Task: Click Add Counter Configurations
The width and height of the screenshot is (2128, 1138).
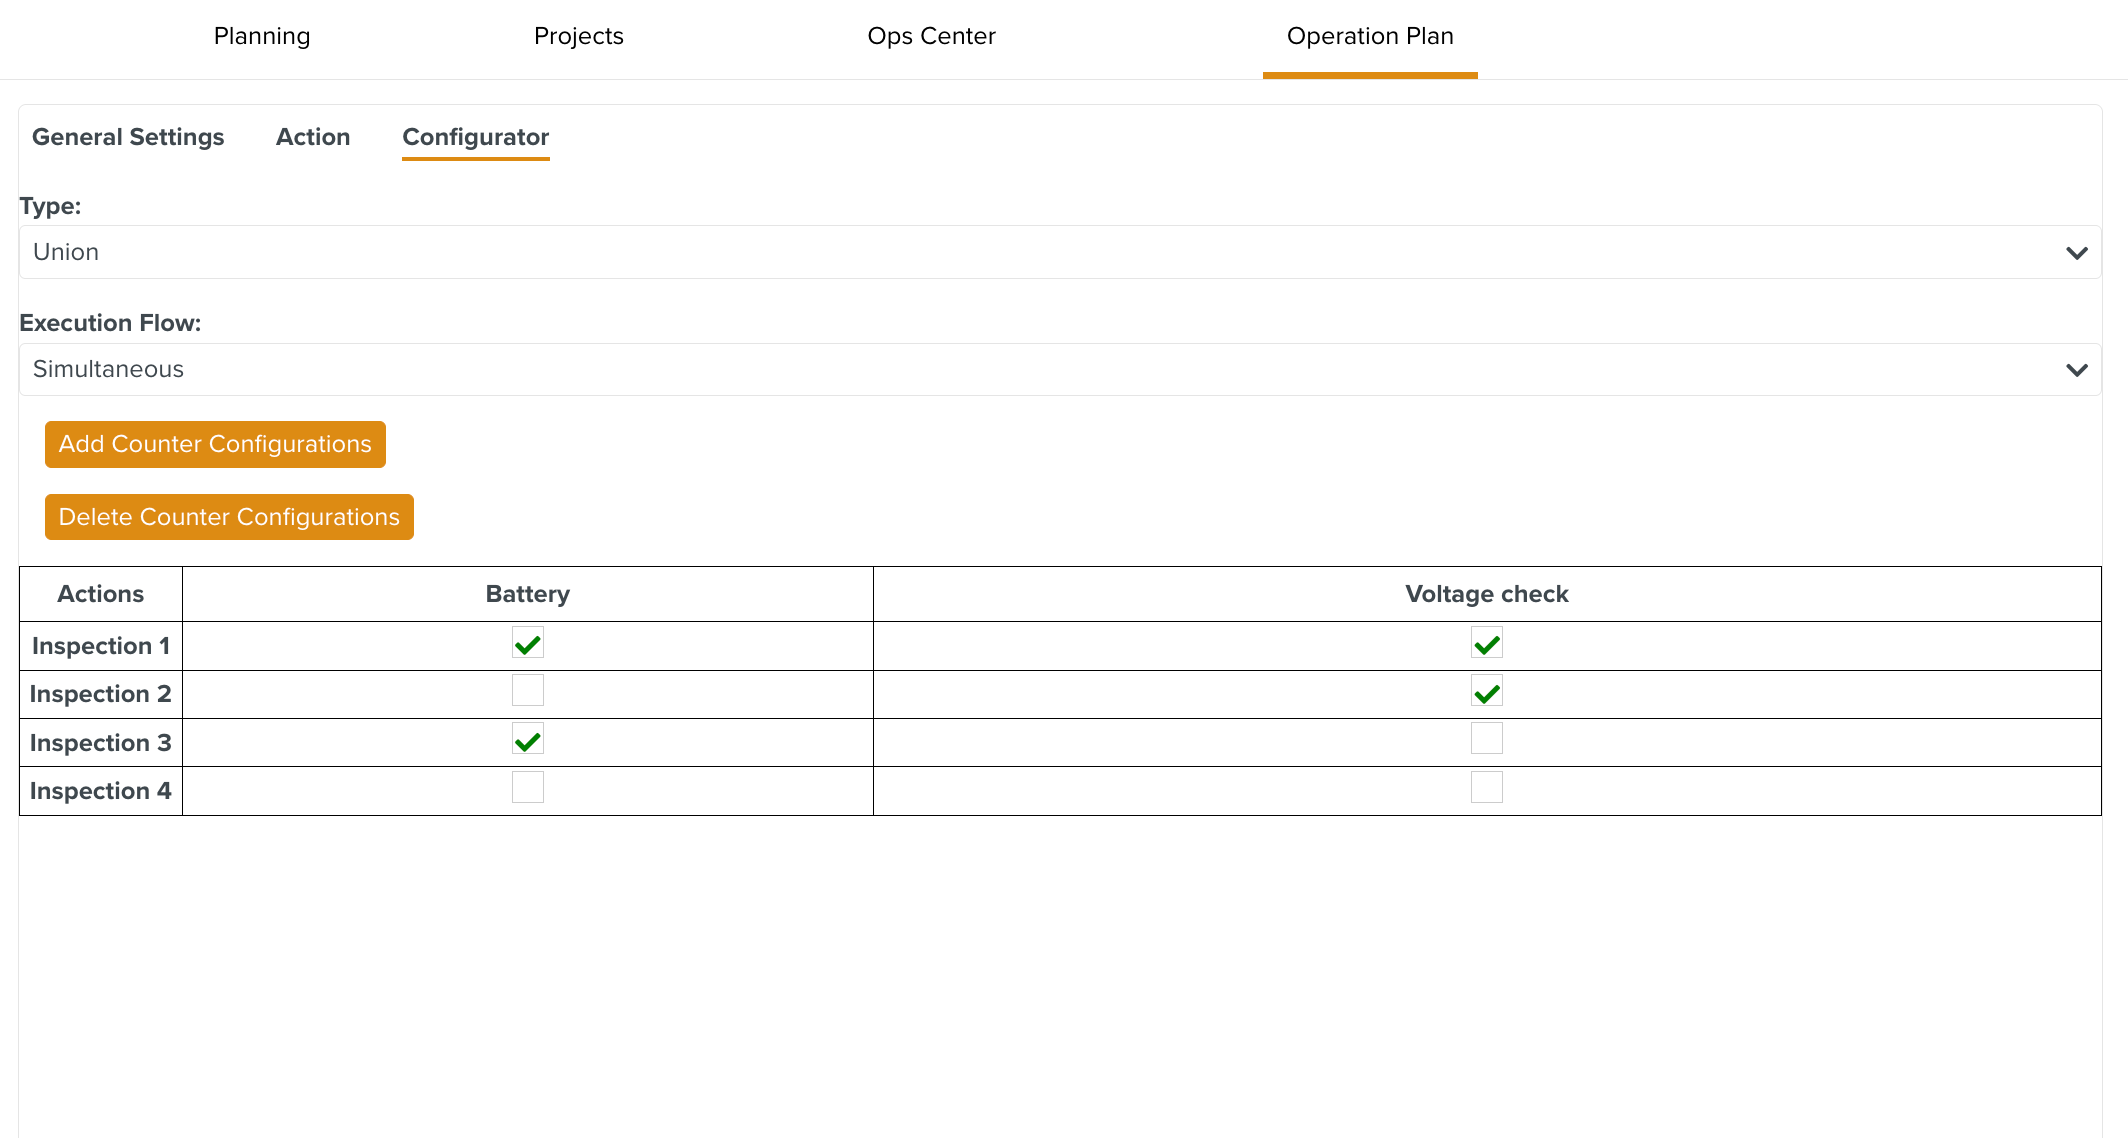Action: pyautogui.click(x=214, y=444)
